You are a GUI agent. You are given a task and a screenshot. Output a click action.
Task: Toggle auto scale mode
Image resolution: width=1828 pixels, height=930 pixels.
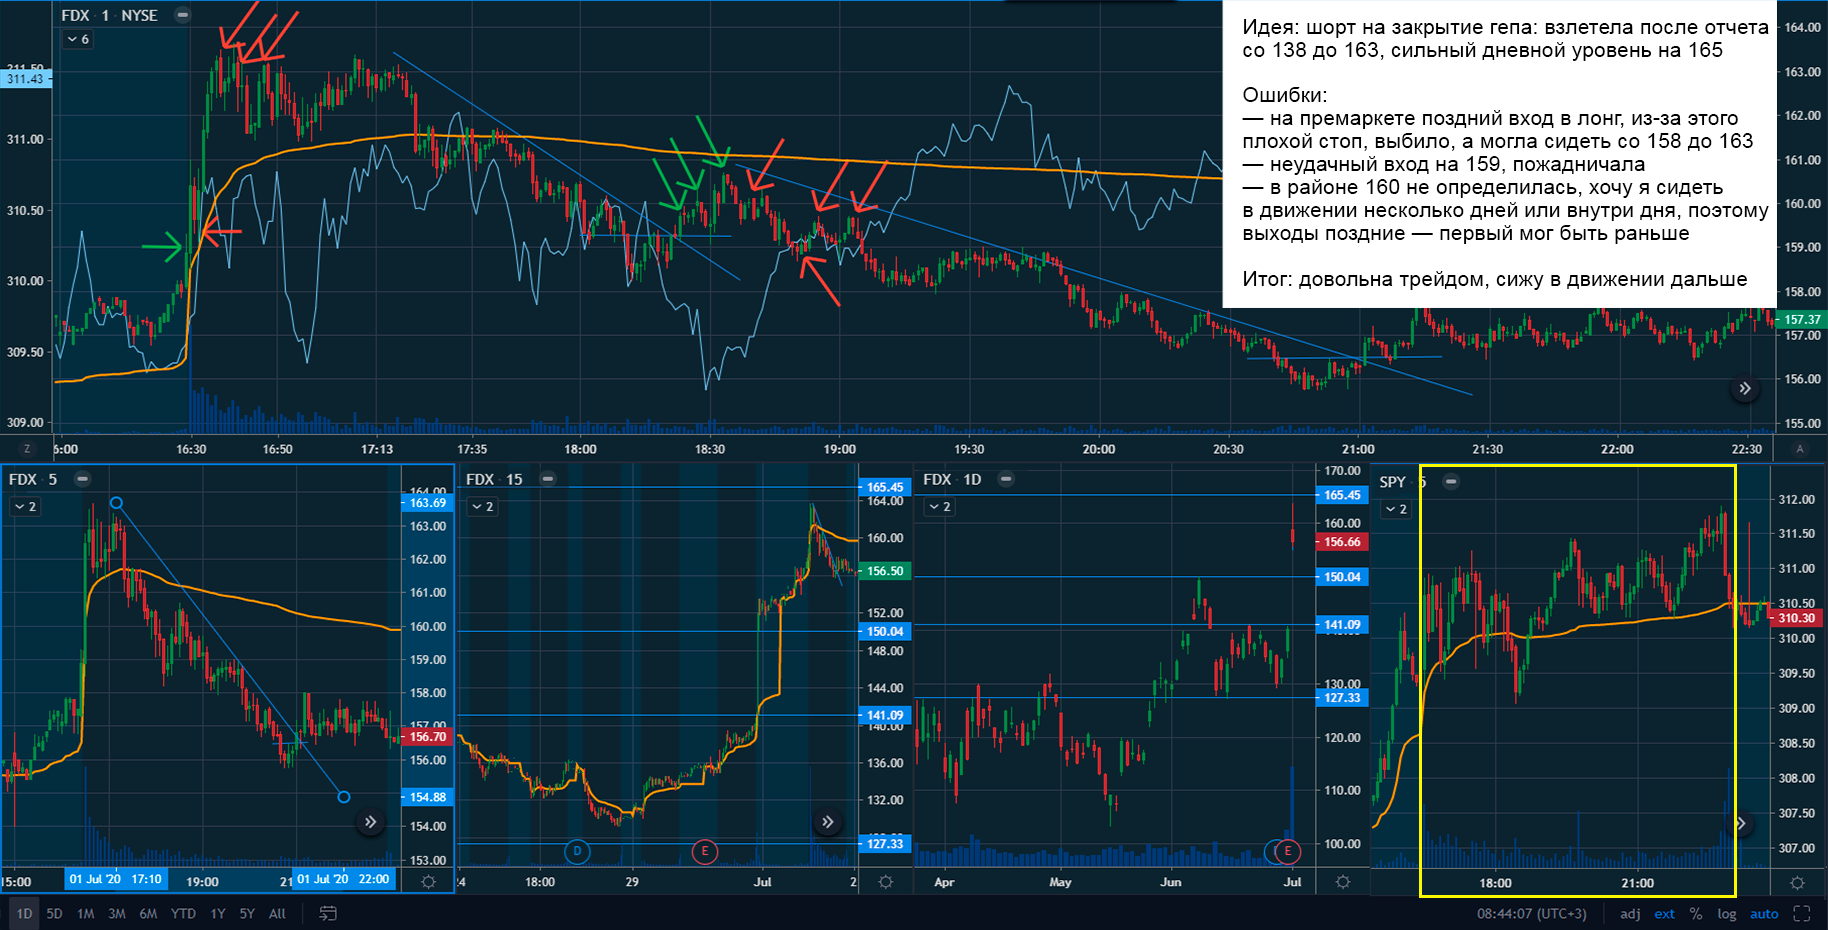coord(1764,913)
